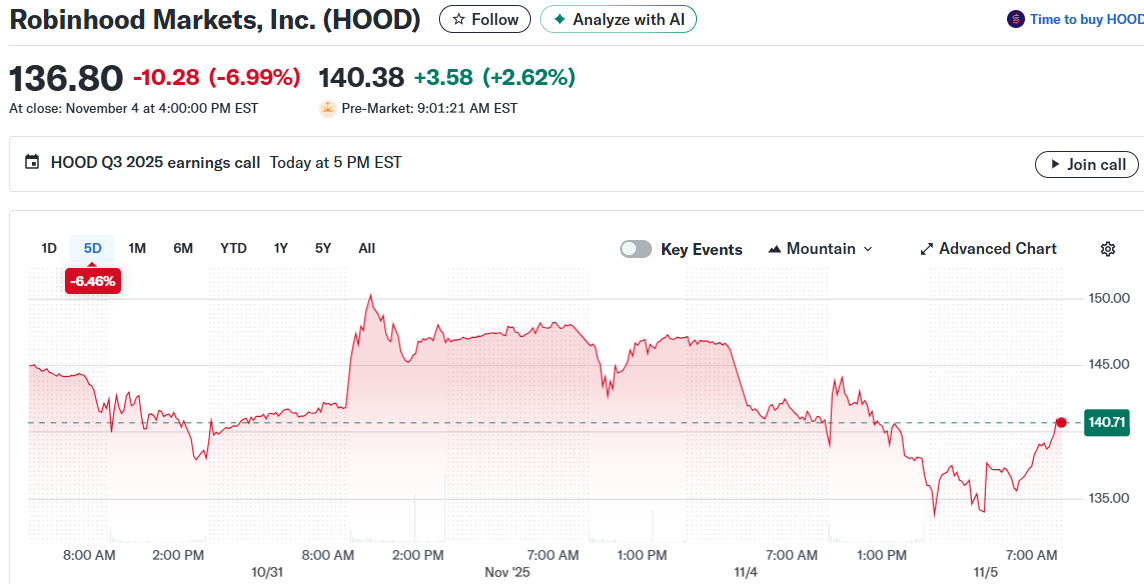Click the calendar icon beside earnings call

(x=32, y=162)
